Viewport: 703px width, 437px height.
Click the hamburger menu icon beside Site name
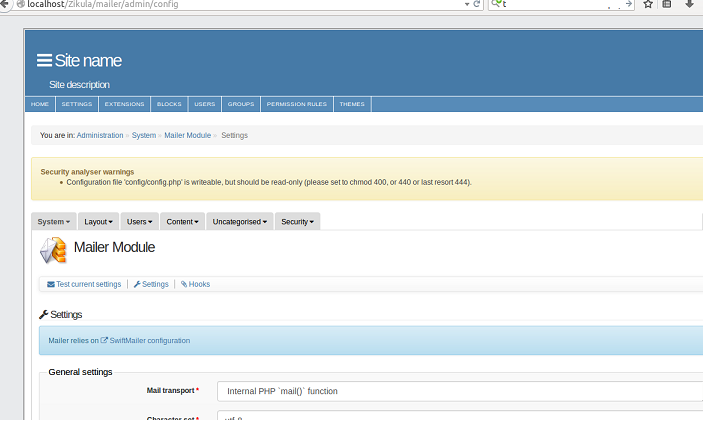click(x=44, y=60)
